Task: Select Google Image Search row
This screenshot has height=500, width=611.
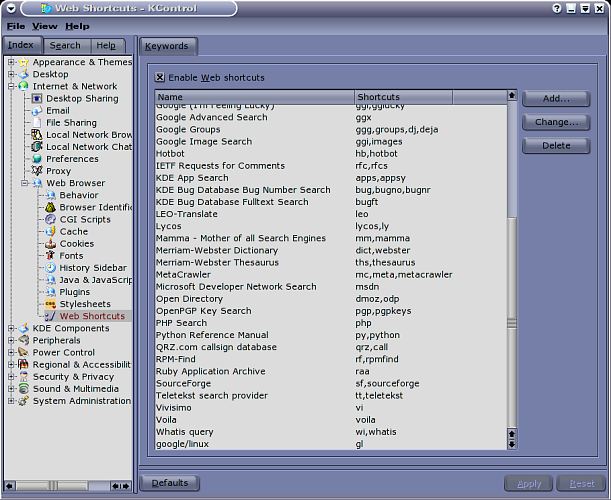Action: [x=331, y=141]
